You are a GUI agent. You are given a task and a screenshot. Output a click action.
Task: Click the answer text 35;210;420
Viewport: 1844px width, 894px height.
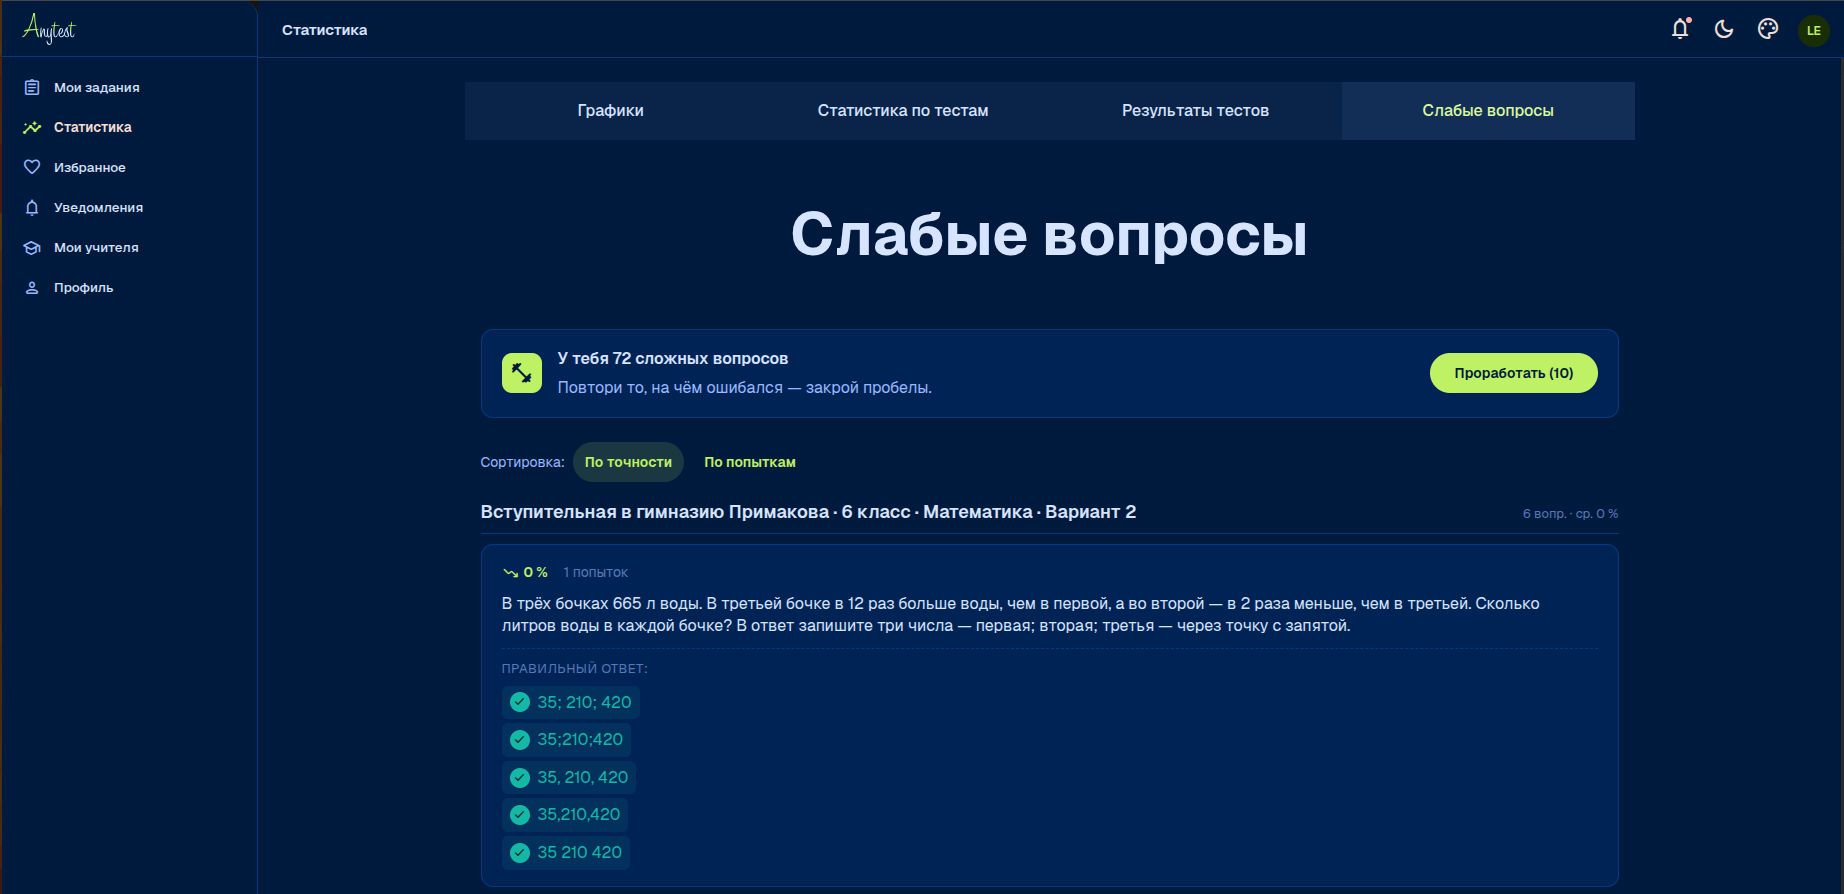580,740
